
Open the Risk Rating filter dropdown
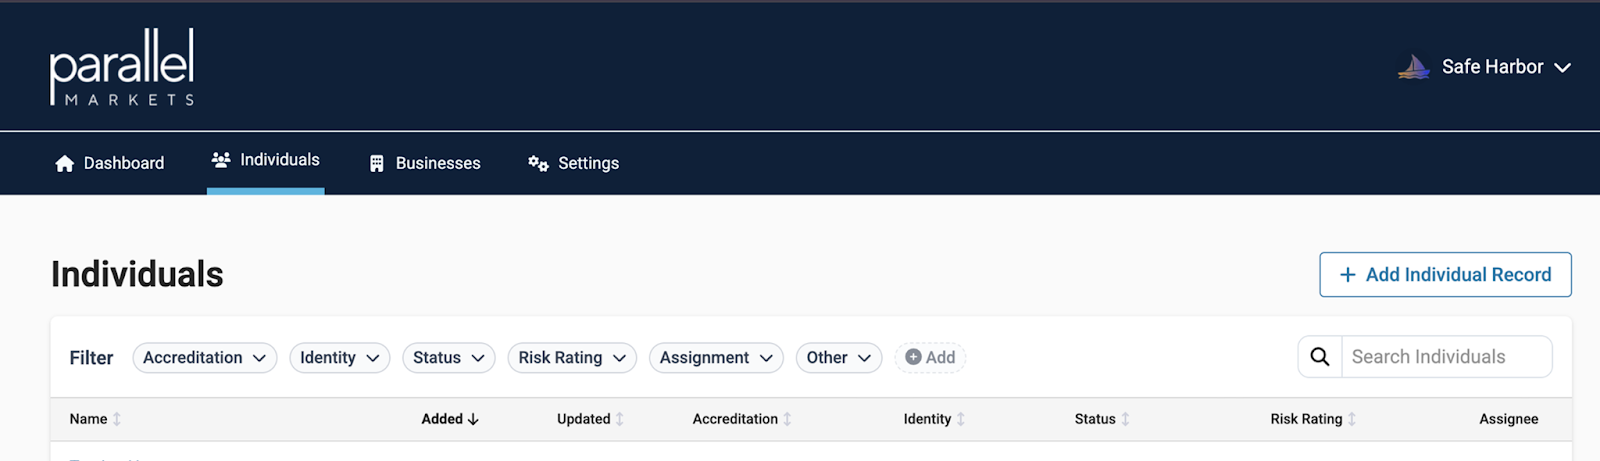click(x=572, y=357)
